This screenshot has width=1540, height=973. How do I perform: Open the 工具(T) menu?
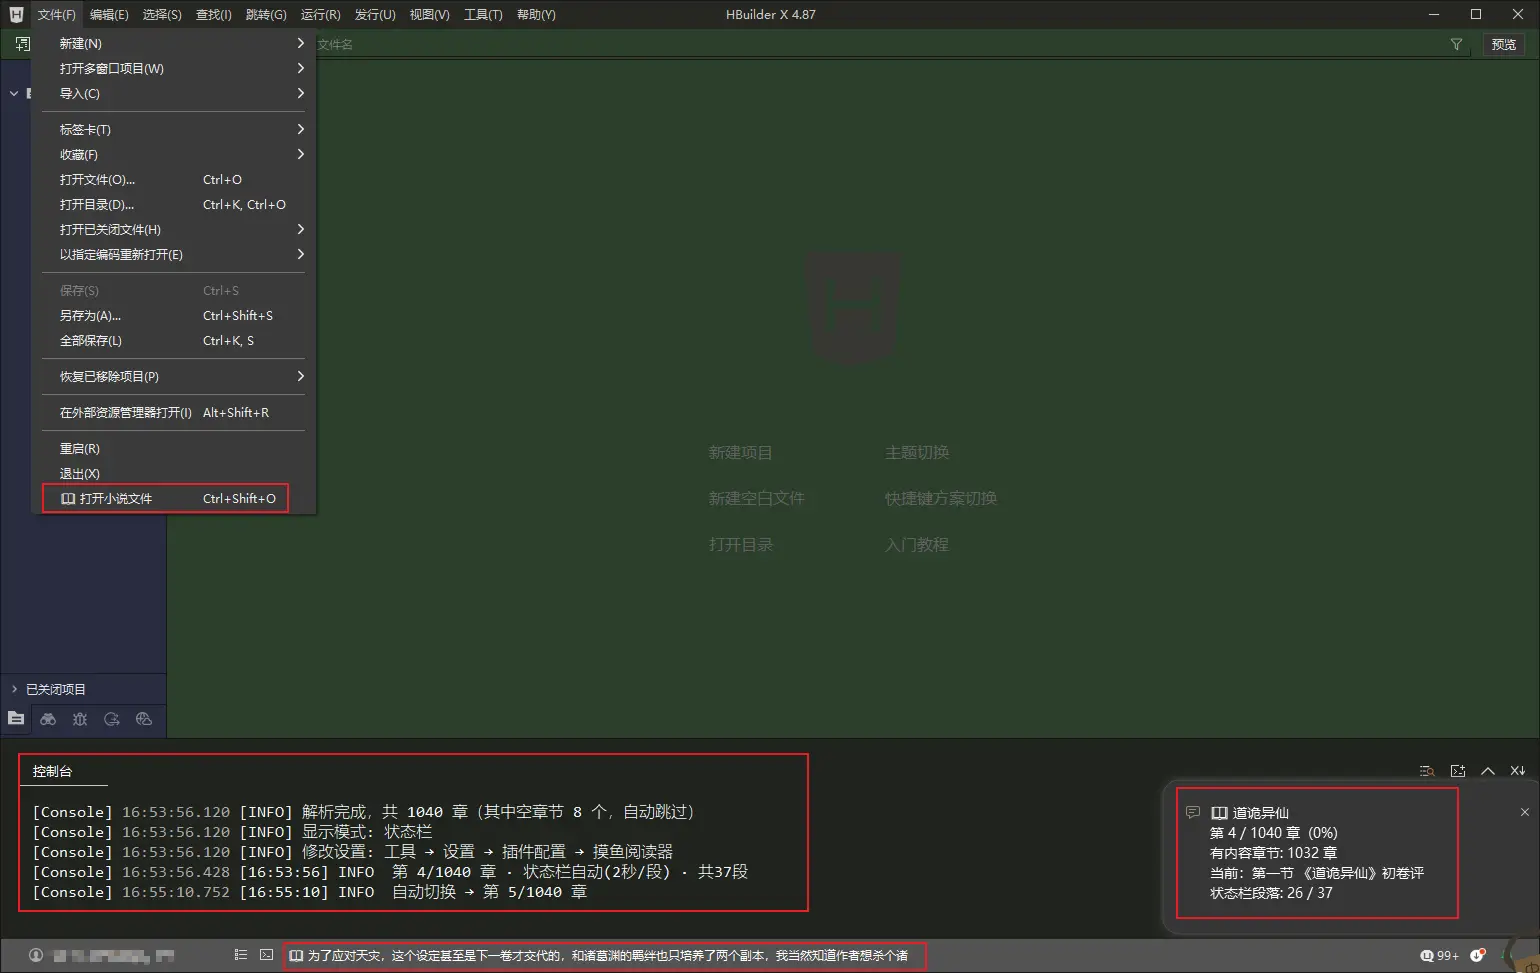483,15
